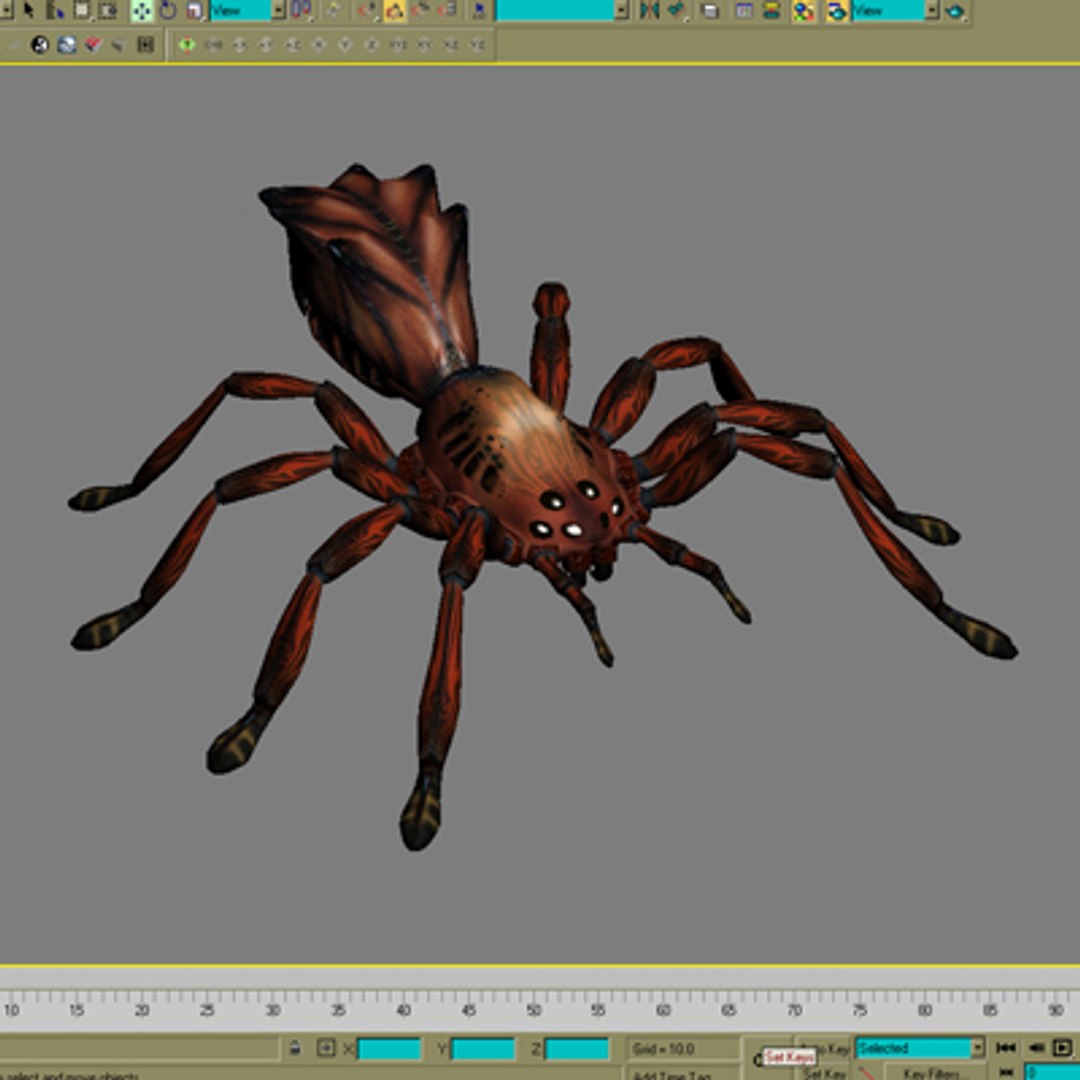Click the X coordinate input field

tap(388, 1049)
